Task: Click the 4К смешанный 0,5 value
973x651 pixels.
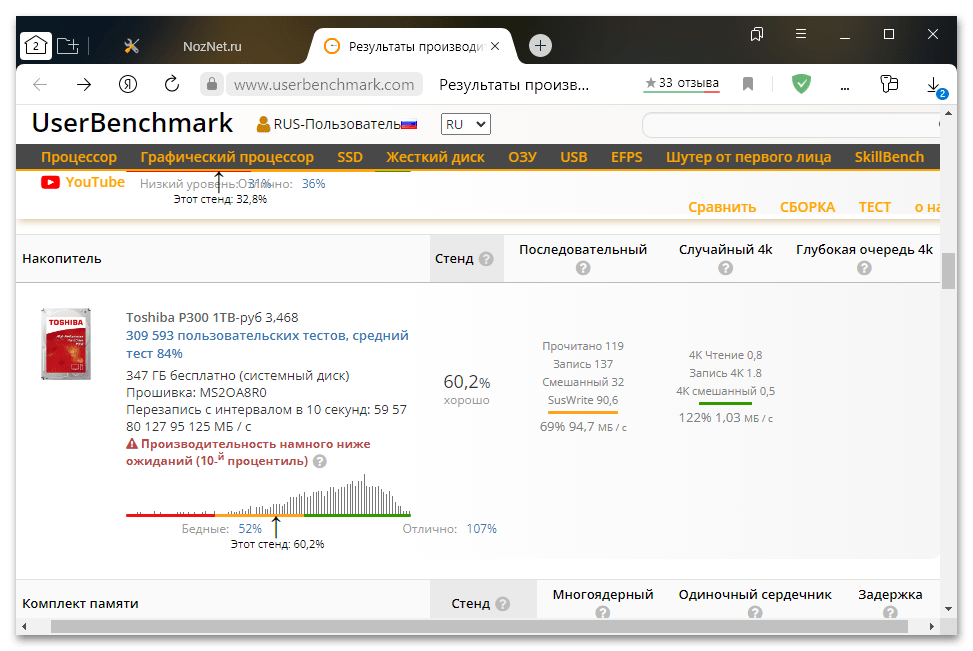Action: pos(725,391)
